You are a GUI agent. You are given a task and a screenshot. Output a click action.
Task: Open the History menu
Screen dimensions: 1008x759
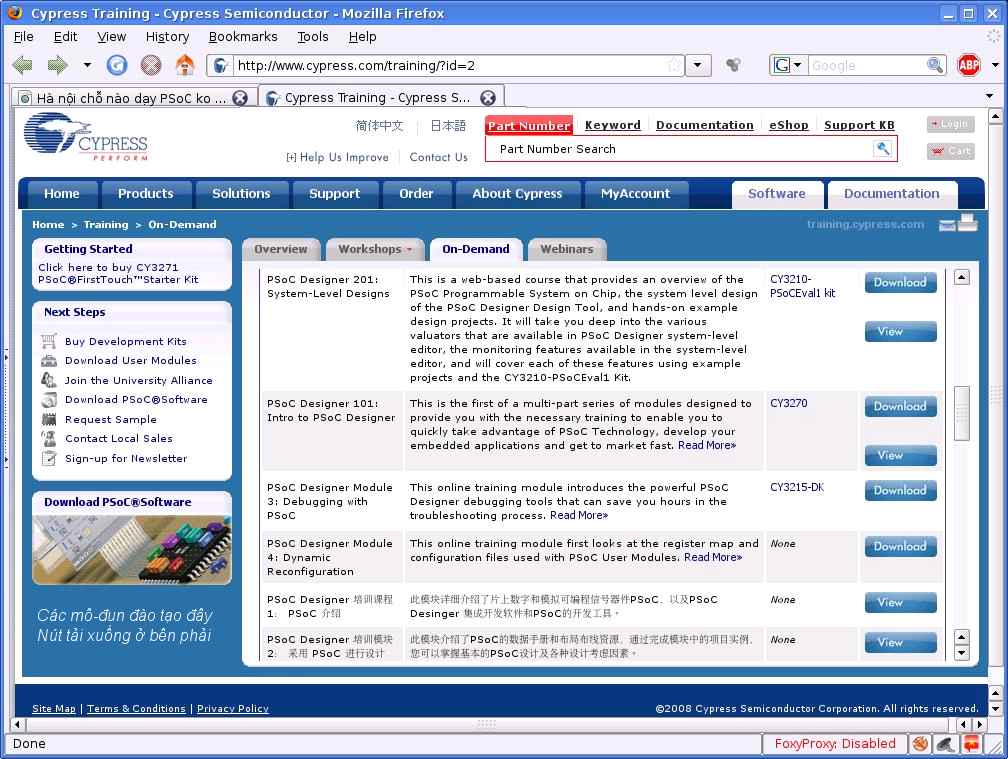coord(167,37)
